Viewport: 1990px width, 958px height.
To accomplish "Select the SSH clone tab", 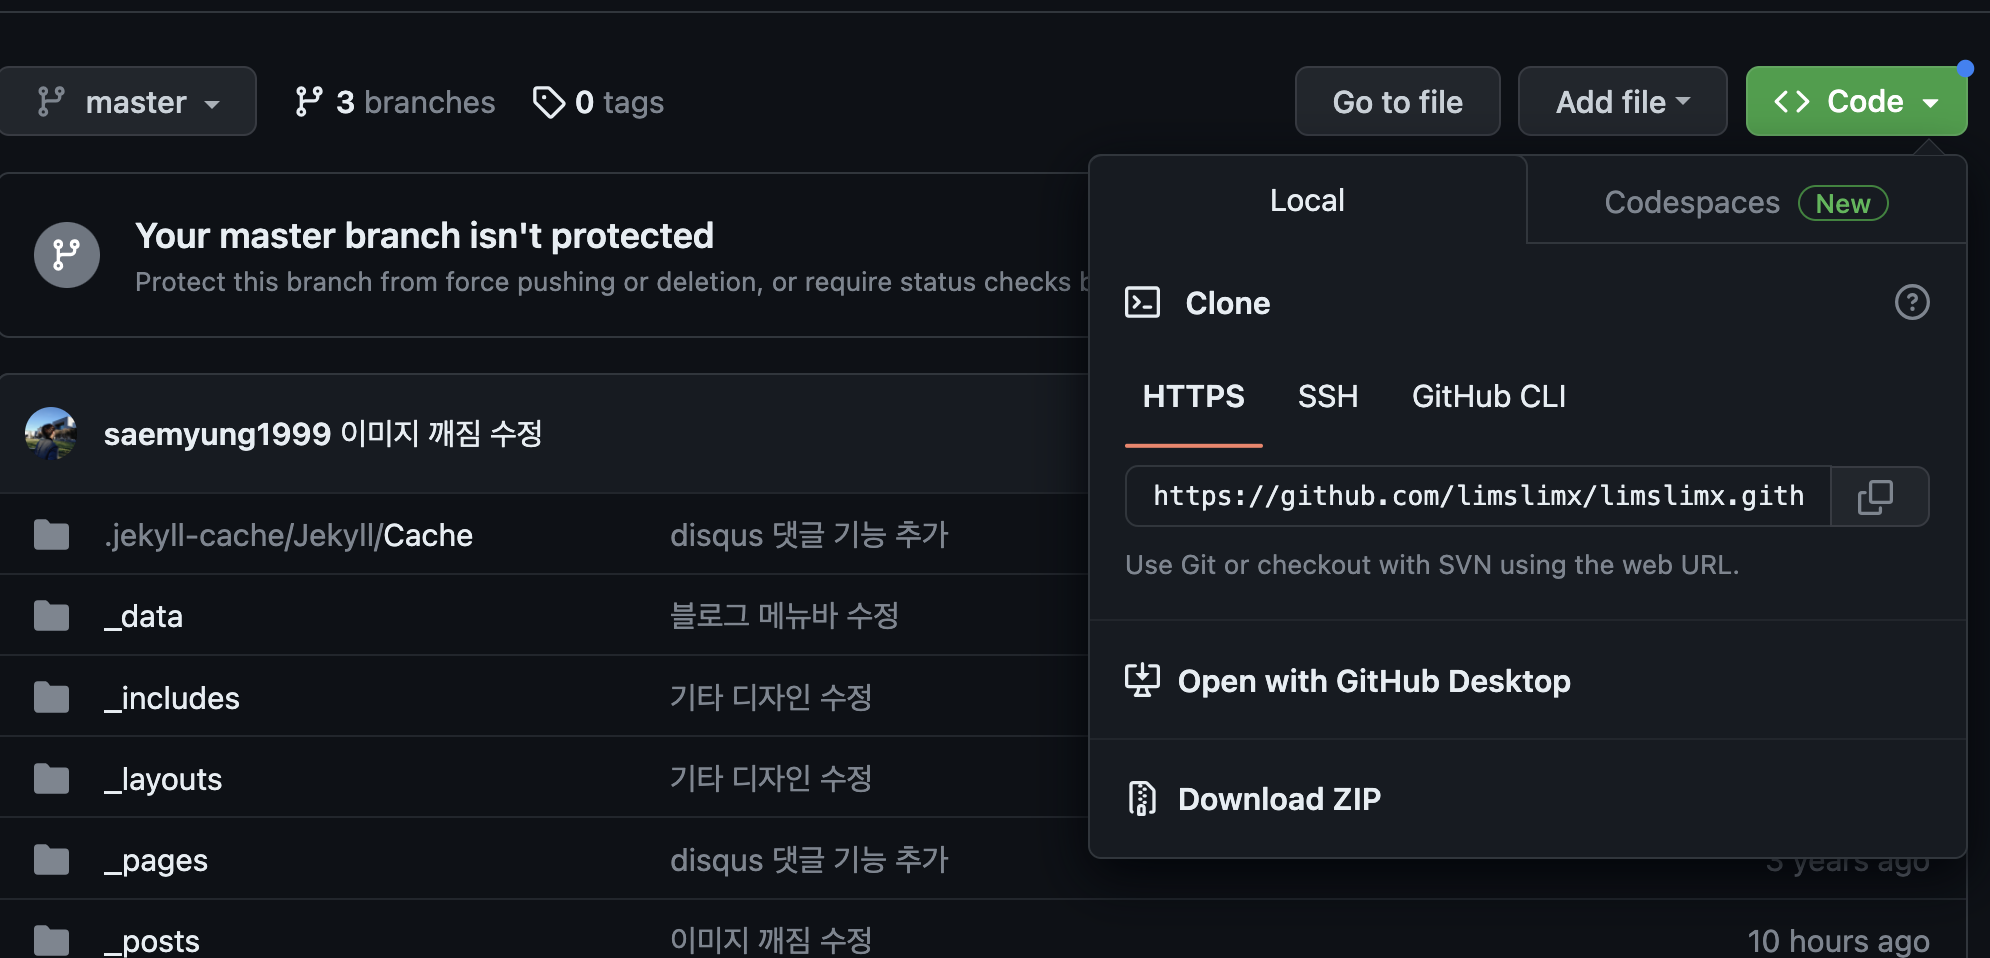I will pyautogui.click(x=1328, y=396).
